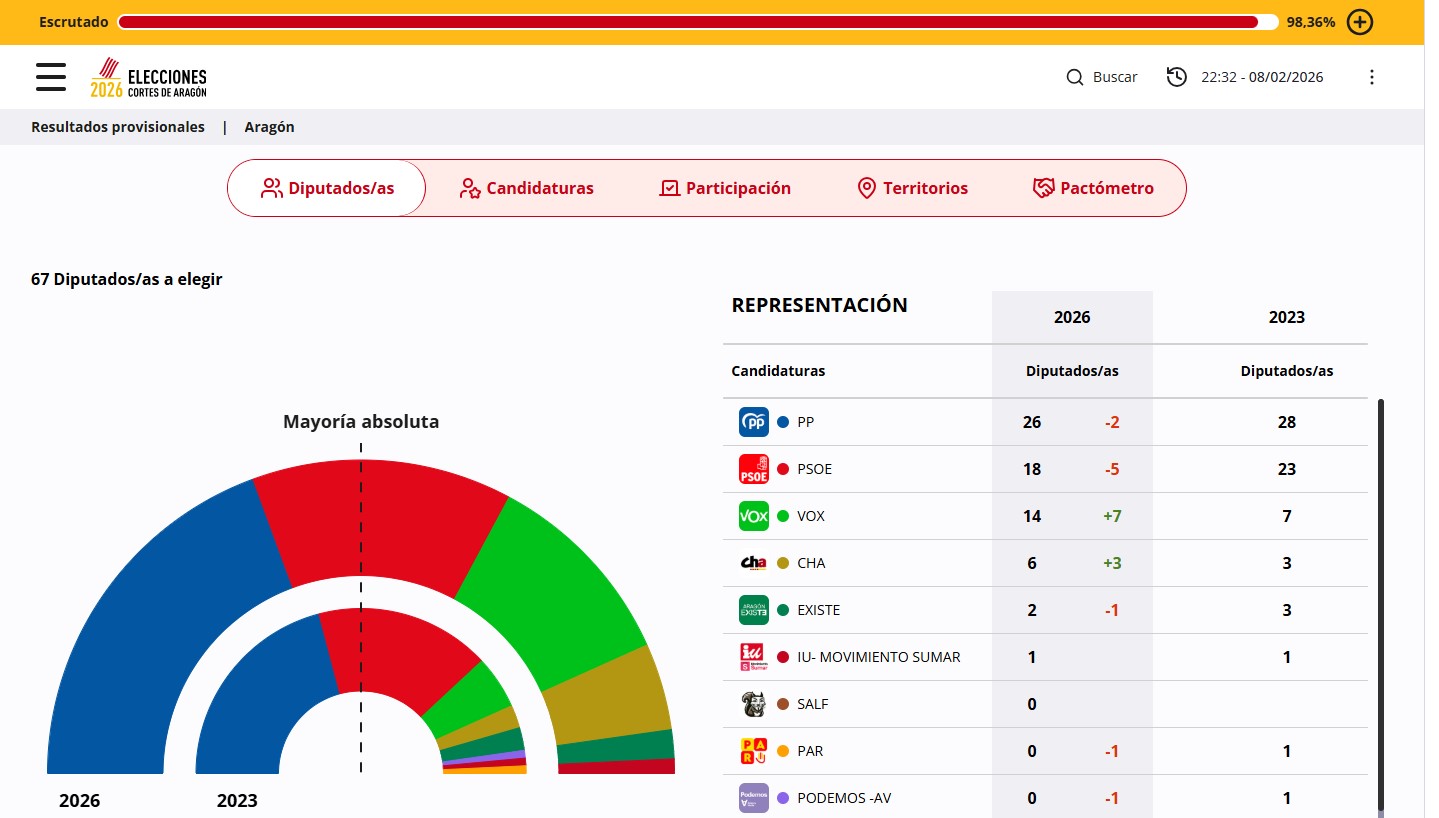Image resolution: width=1439 pixels, height=818 pixels.
Task: Switch to the Candidaturas tab
Action: click(526, 188)
